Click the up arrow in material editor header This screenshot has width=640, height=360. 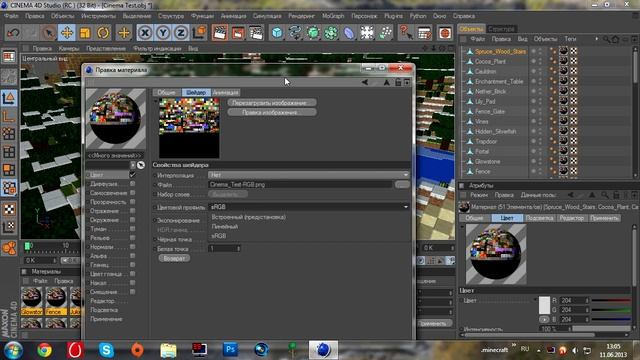pos(386,82)
